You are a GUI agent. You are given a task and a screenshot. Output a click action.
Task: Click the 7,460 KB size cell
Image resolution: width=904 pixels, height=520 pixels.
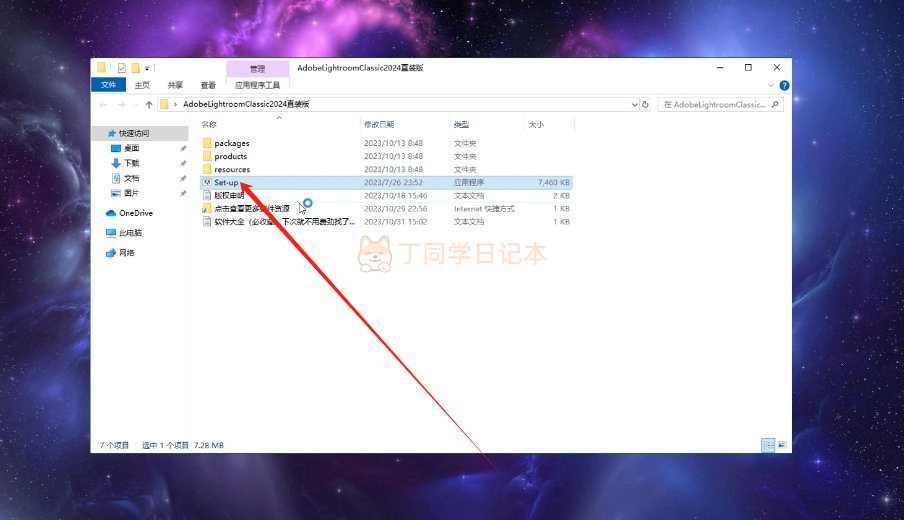click(x=553, y=183)
